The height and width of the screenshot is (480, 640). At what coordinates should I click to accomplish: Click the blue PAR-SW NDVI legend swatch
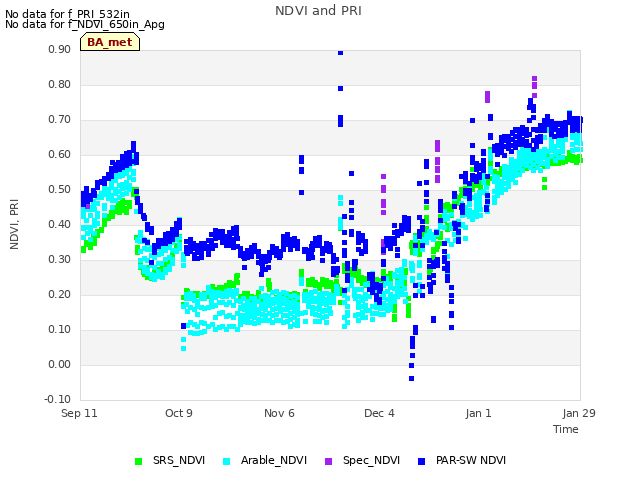point(422,462)
